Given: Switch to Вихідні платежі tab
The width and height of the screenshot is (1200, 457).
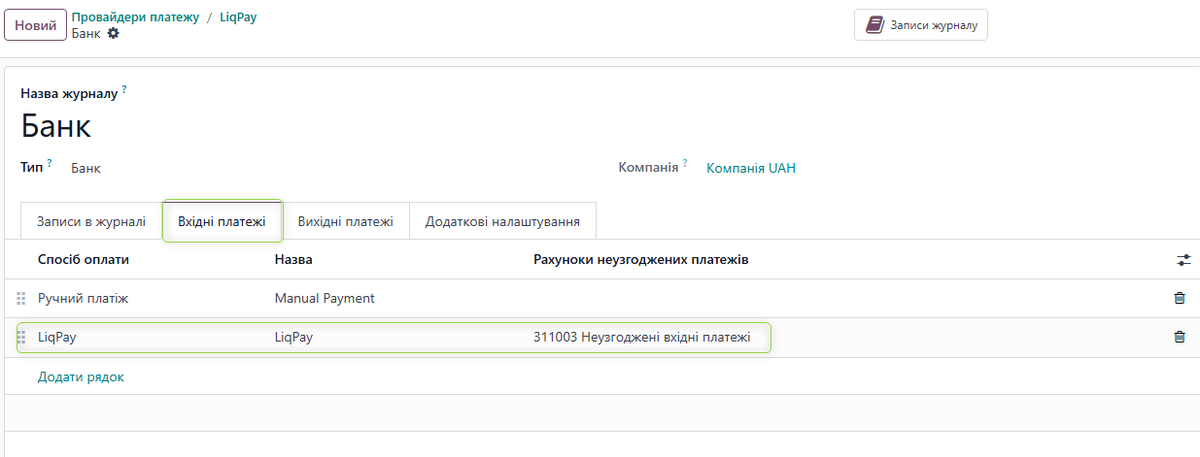Looking at the screenshot, I should 345,221.
